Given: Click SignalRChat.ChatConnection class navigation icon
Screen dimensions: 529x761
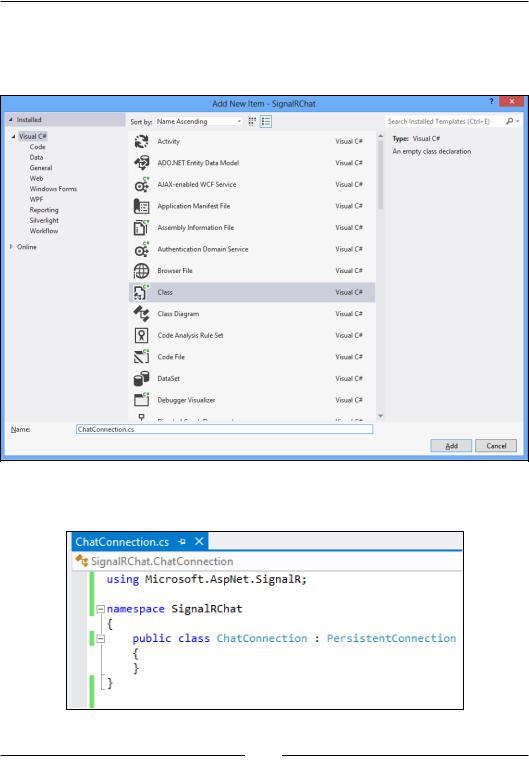Looking at the screenshot, I should coord(81,561).
